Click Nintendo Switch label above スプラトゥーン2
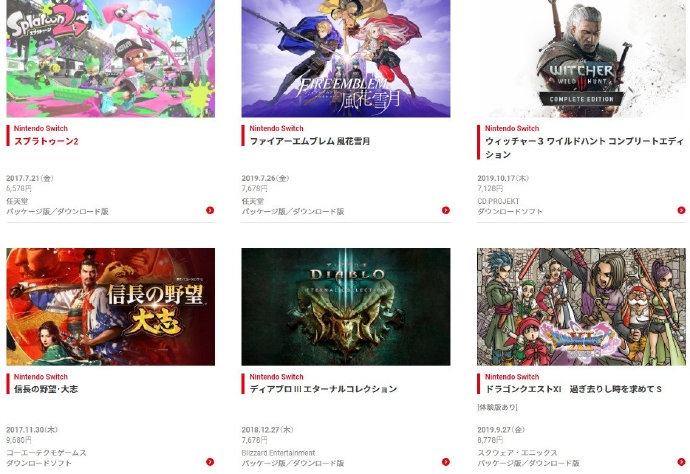Image resolution: width=690 pixels, height=474 pixels. [40, 129]
